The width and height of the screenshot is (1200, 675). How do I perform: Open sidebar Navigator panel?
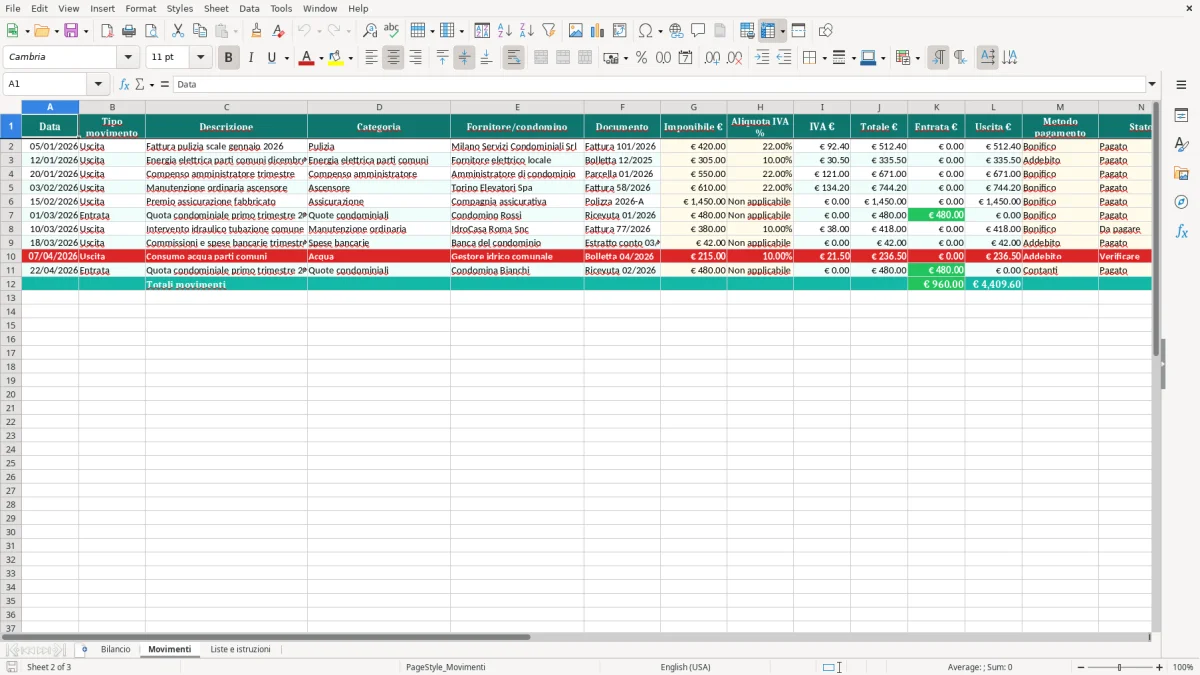1181,202
